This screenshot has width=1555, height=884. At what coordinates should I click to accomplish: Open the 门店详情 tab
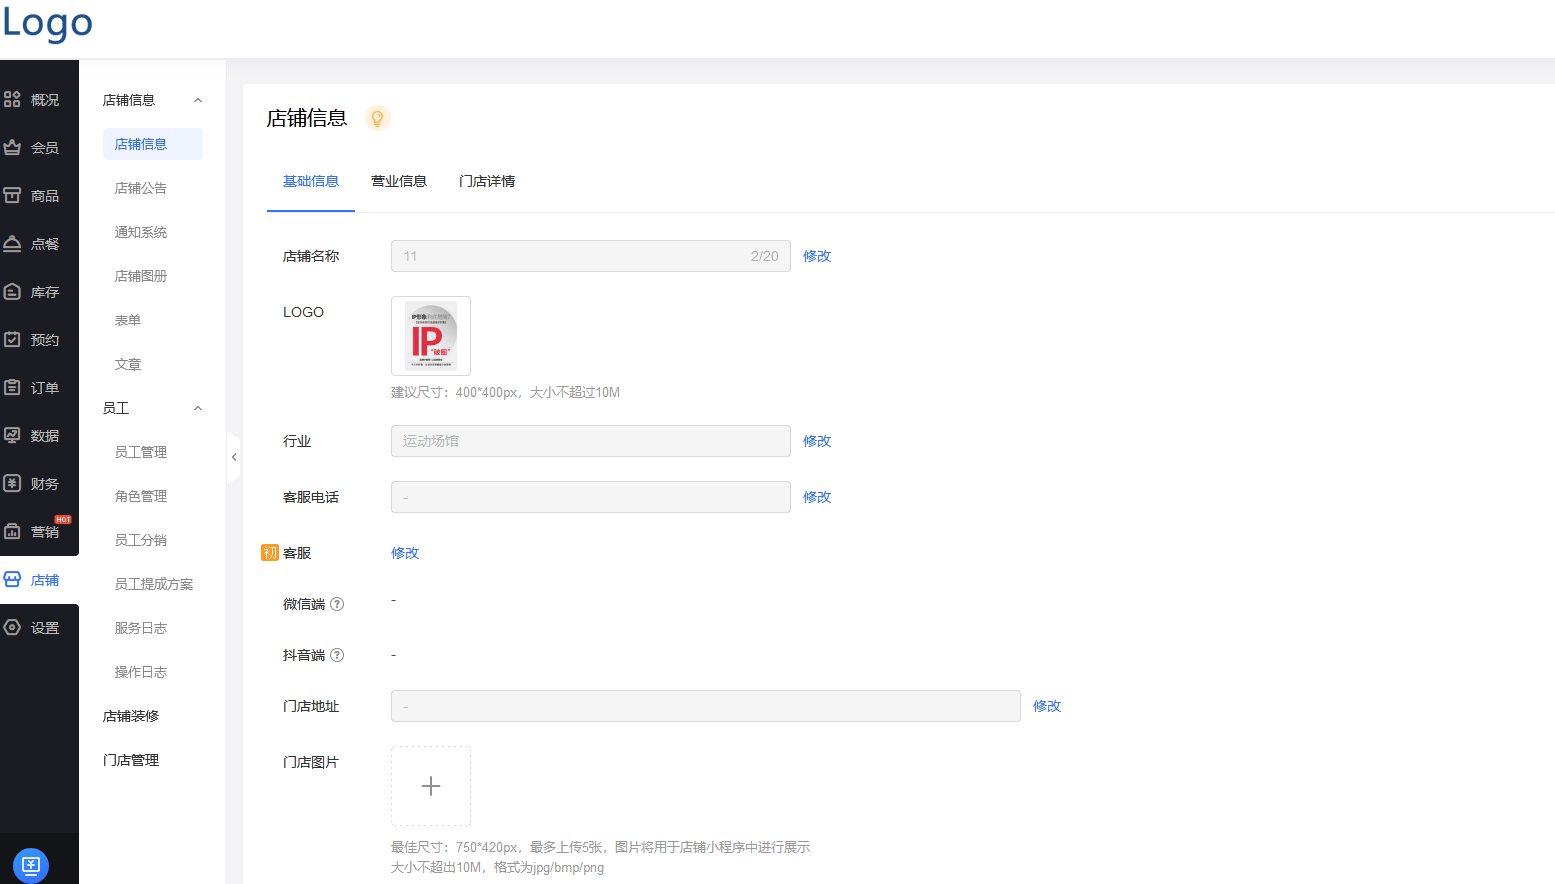pos(487,181)
